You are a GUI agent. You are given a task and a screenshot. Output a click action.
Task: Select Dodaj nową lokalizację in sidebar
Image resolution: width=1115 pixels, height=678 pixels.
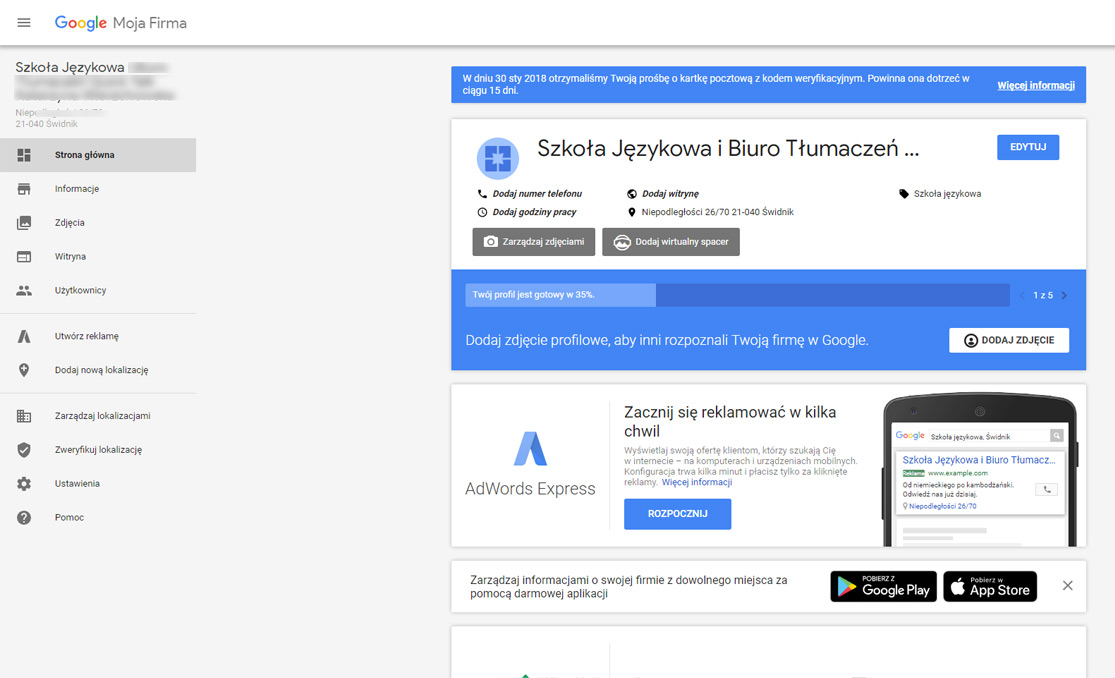pos(98,370)
